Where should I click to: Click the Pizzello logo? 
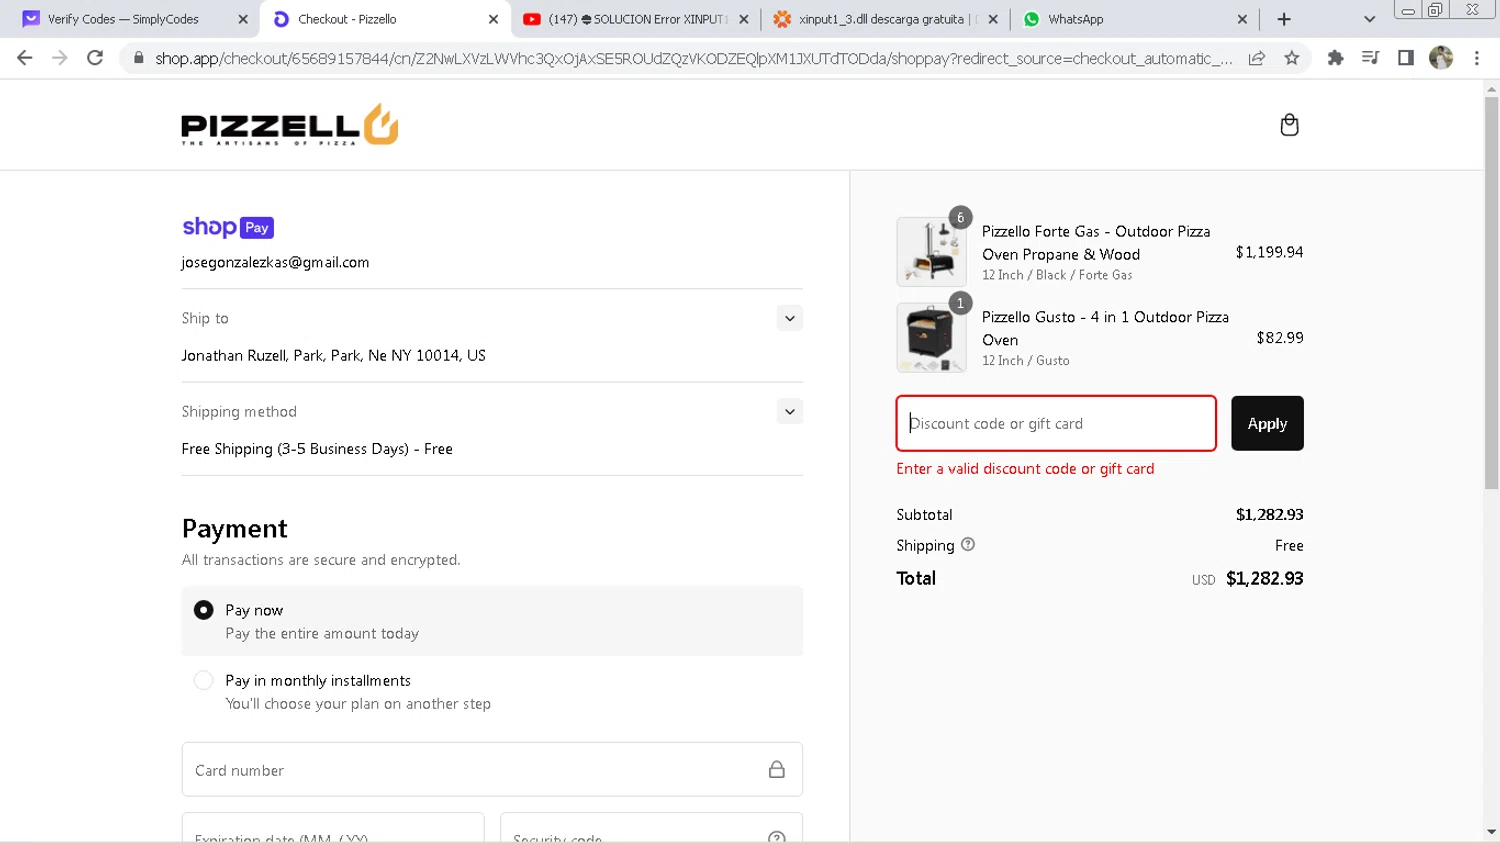(290, 125)
